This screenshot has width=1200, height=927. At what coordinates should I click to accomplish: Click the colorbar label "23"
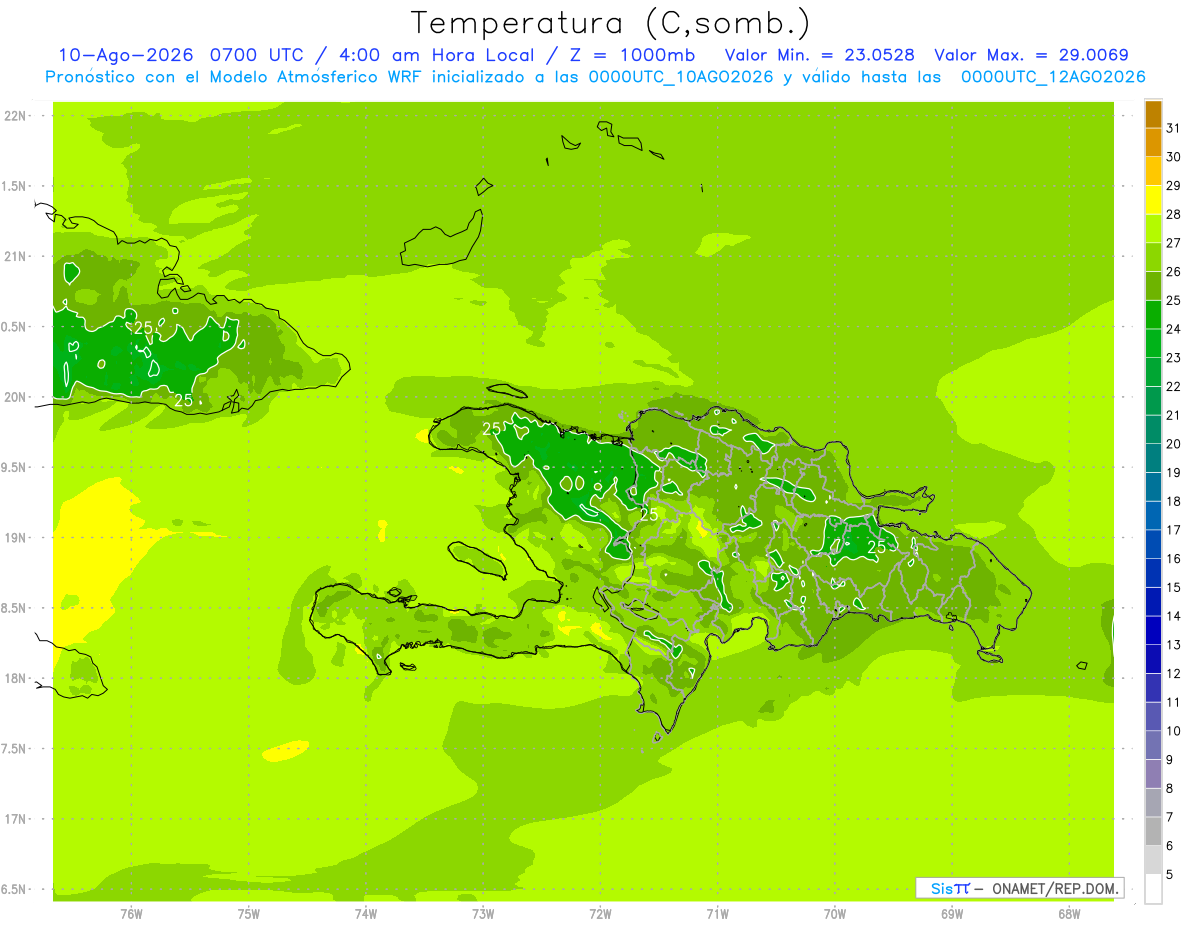1174,358
